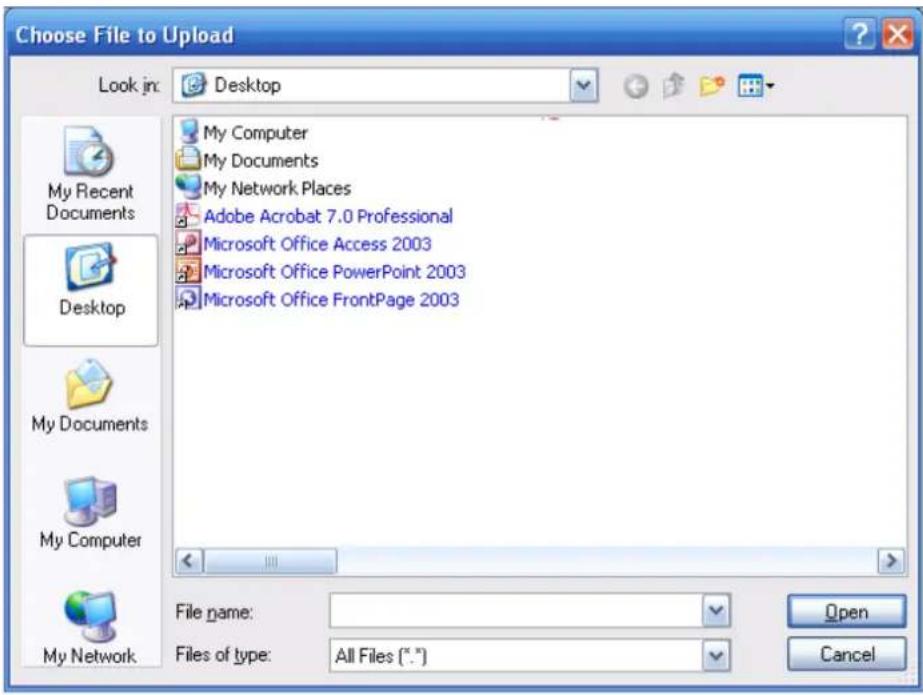Click 'Microsoft Office PowerPoint 2003' name

click(334, 271)
